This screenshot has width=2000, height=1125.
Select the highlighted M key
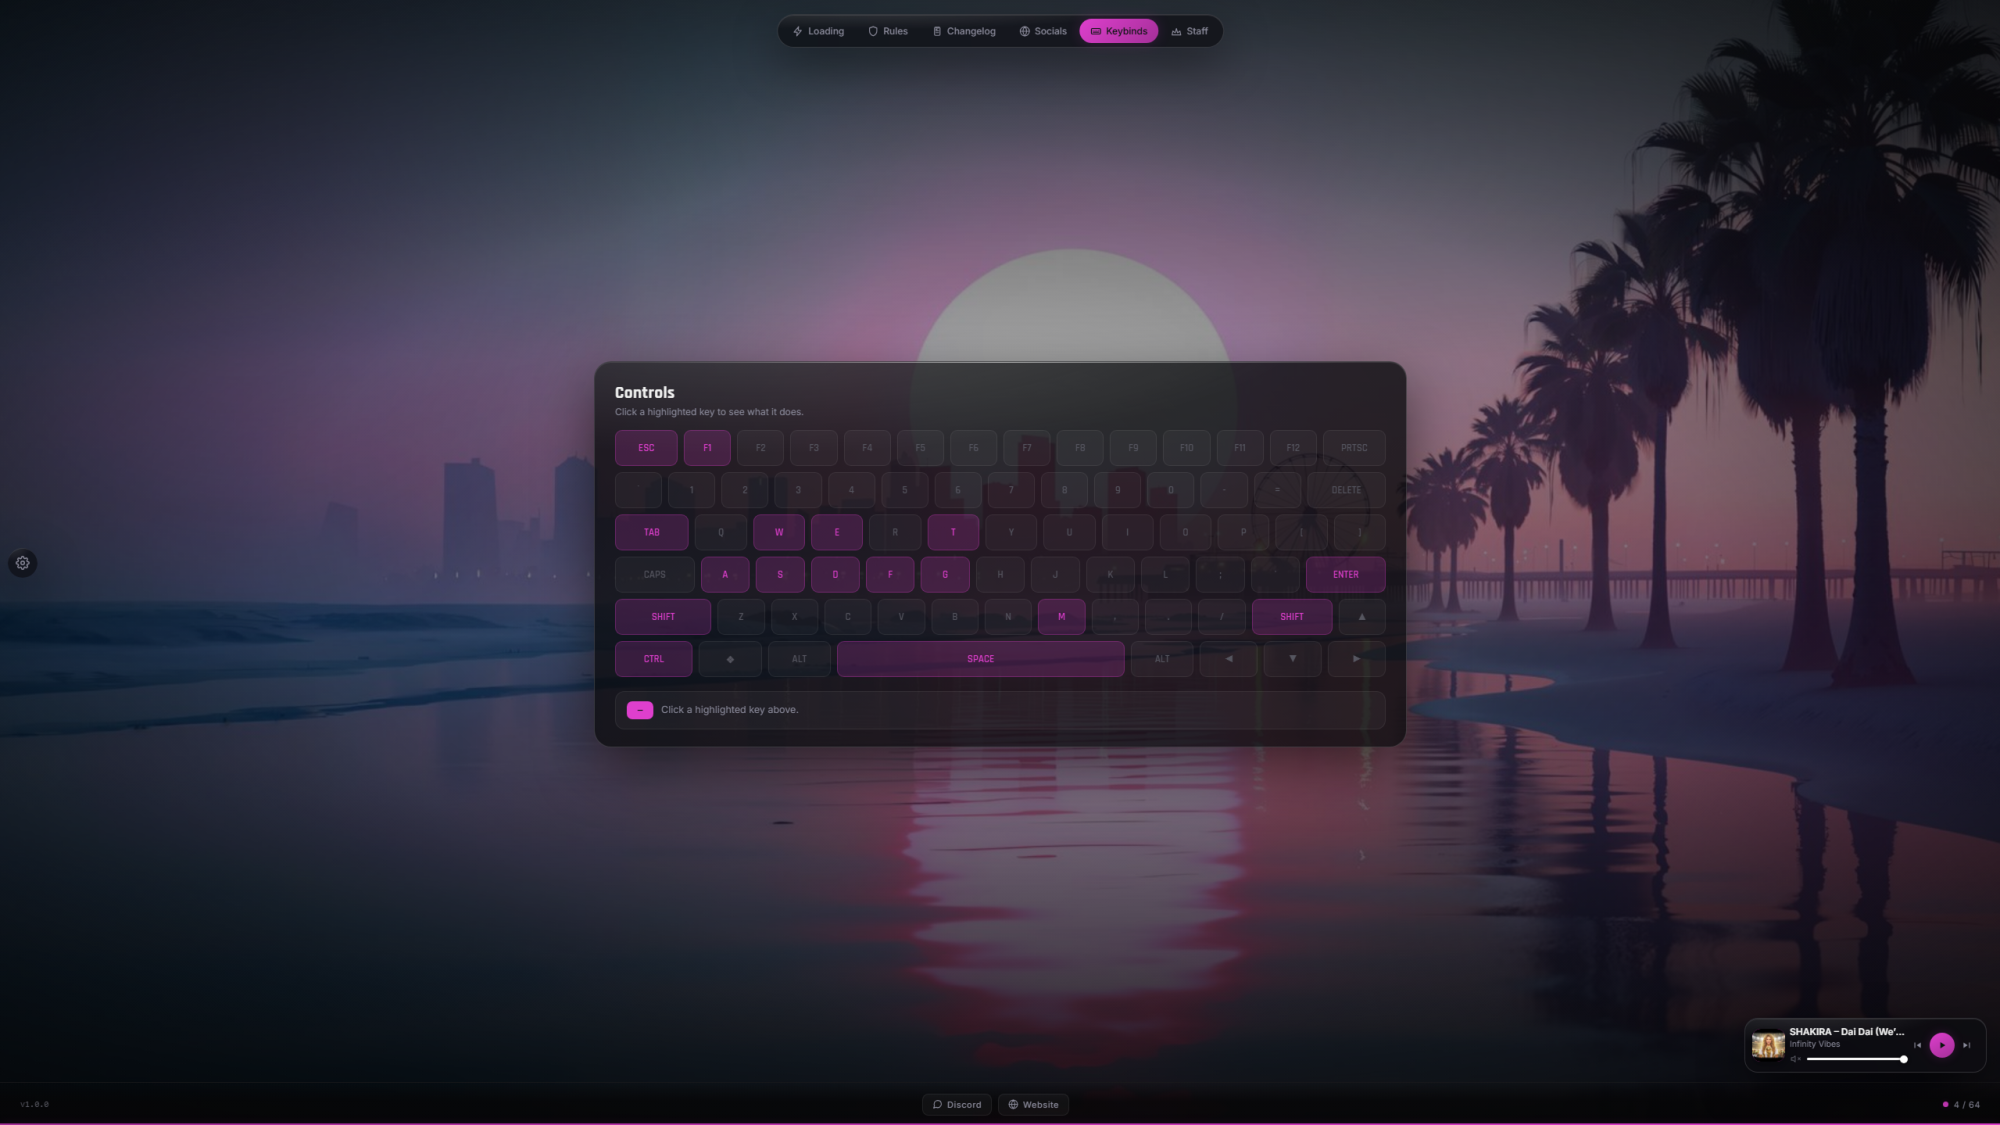[x=1062, y=617]
